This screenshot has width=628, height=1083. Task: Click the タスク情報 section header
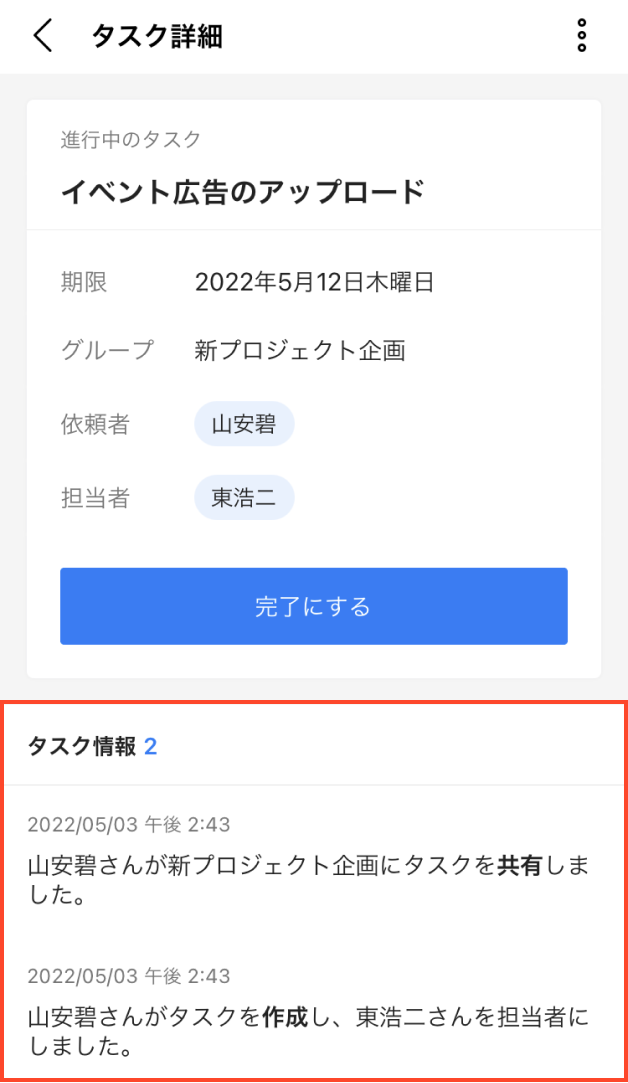[x=82, y=746]
